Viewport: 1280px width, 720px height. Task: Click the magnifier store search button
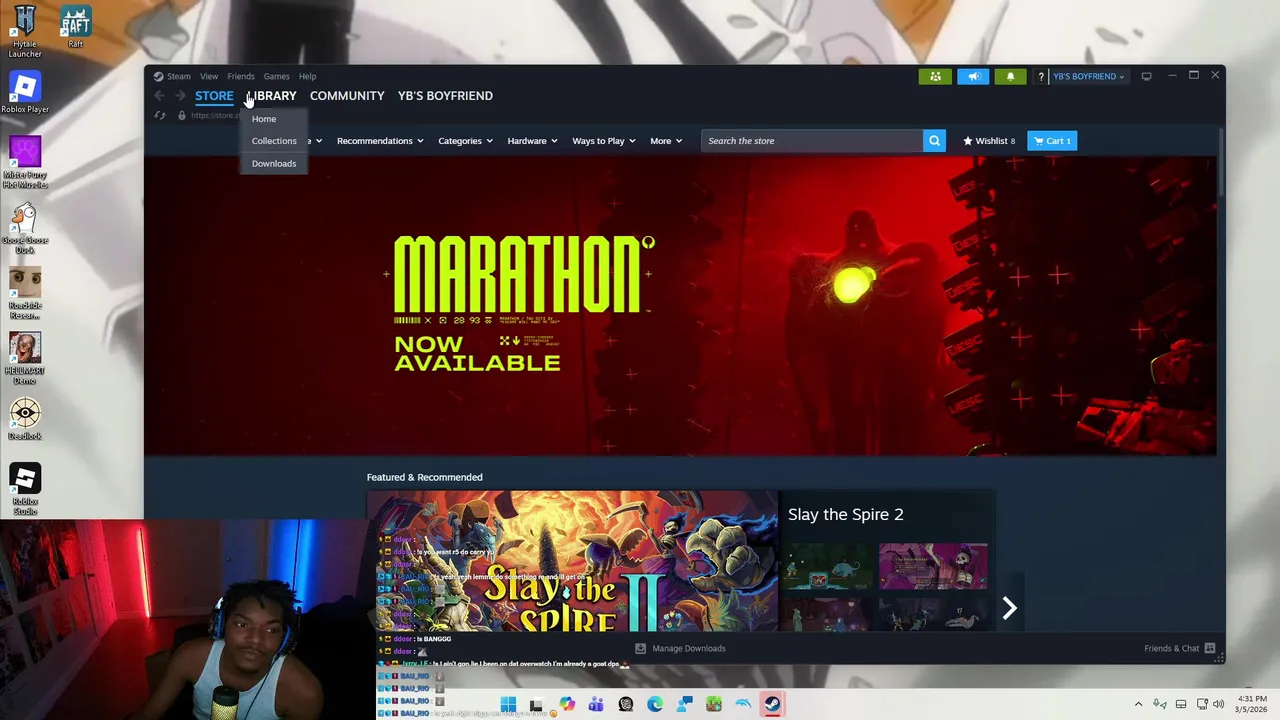pos(934,141)
